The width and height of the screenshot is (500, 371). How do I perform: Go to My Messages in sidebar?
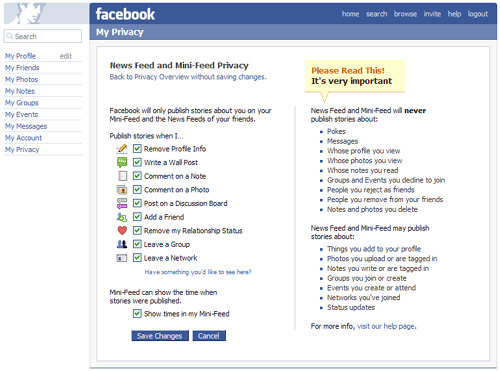26,126
